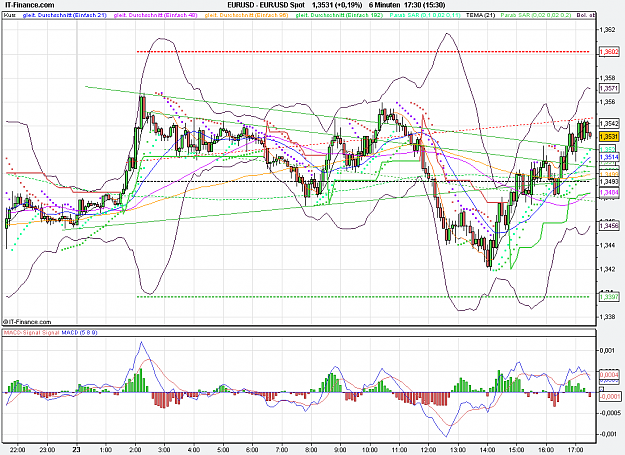The height and width of the screenshot is (455, 625).
Task: Click the 17:30 (15:30) time text in header
Action: (x=425, y=5)
